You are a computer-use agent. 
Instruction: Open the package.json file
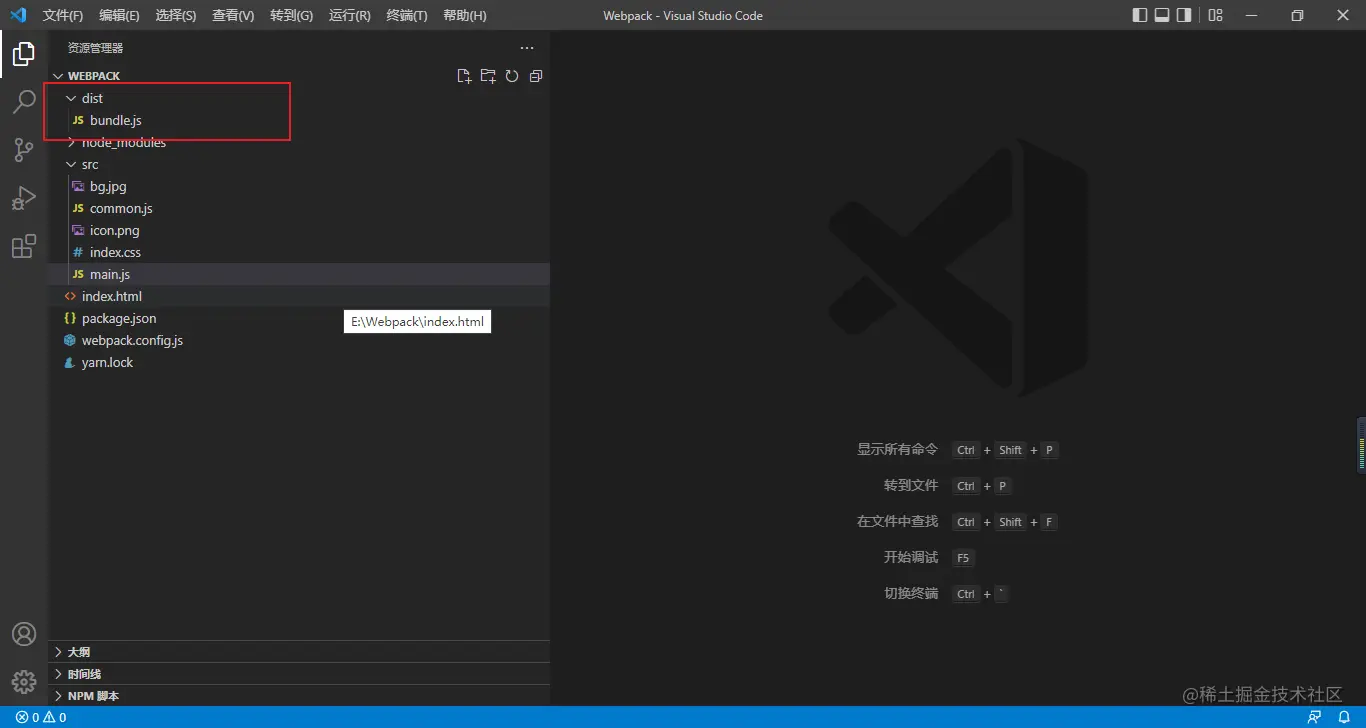pyautogui.click(x=299, y=318)
